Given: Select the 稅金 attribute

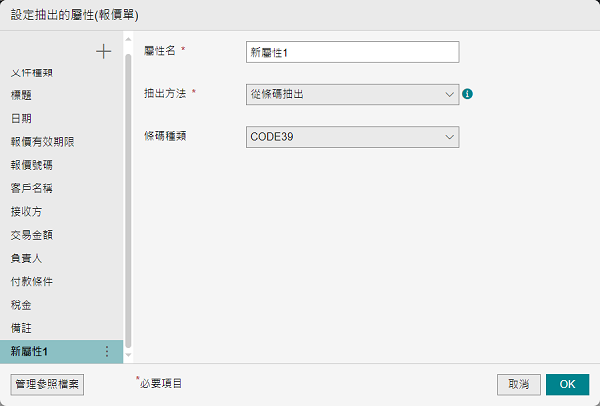Looking at the screenshot, I should 24,304.
